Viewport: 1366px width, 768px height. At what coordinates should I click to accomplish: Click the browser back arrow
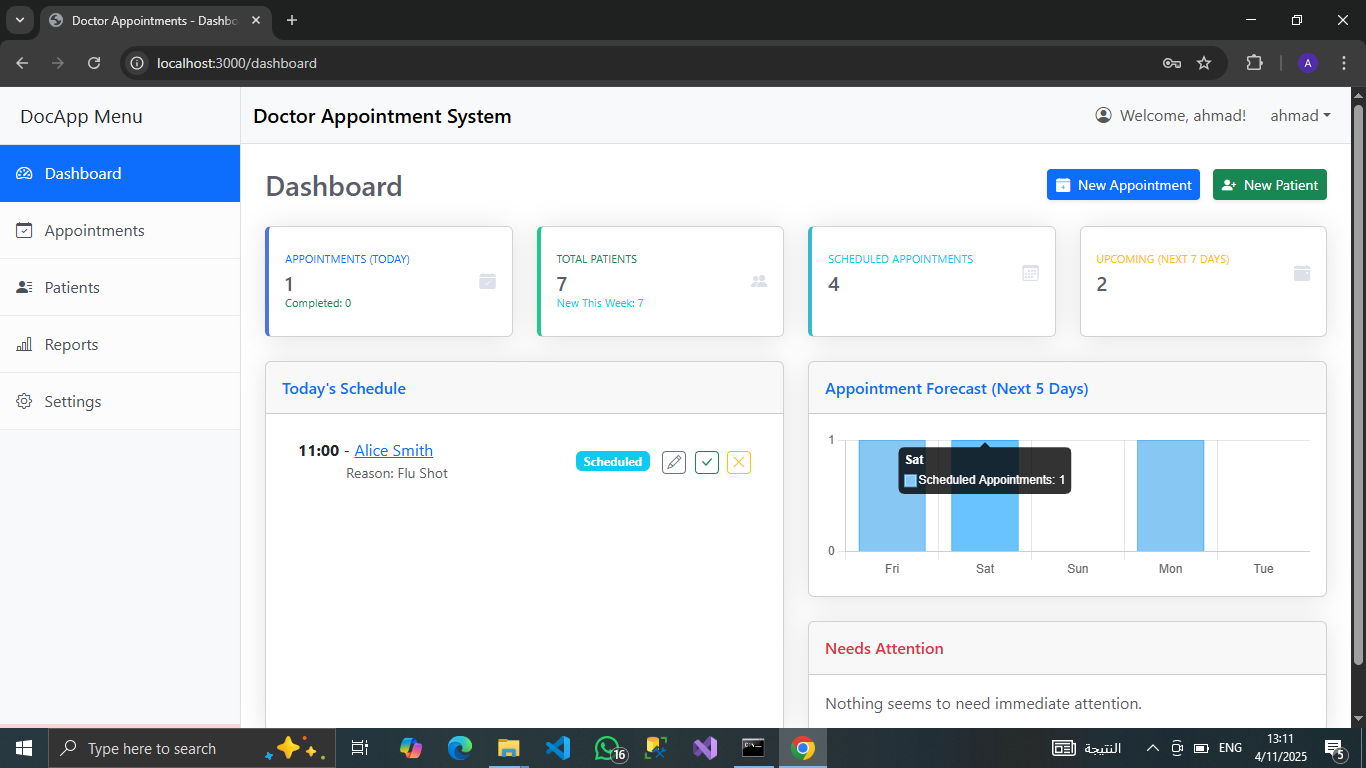tap(22, 63)
